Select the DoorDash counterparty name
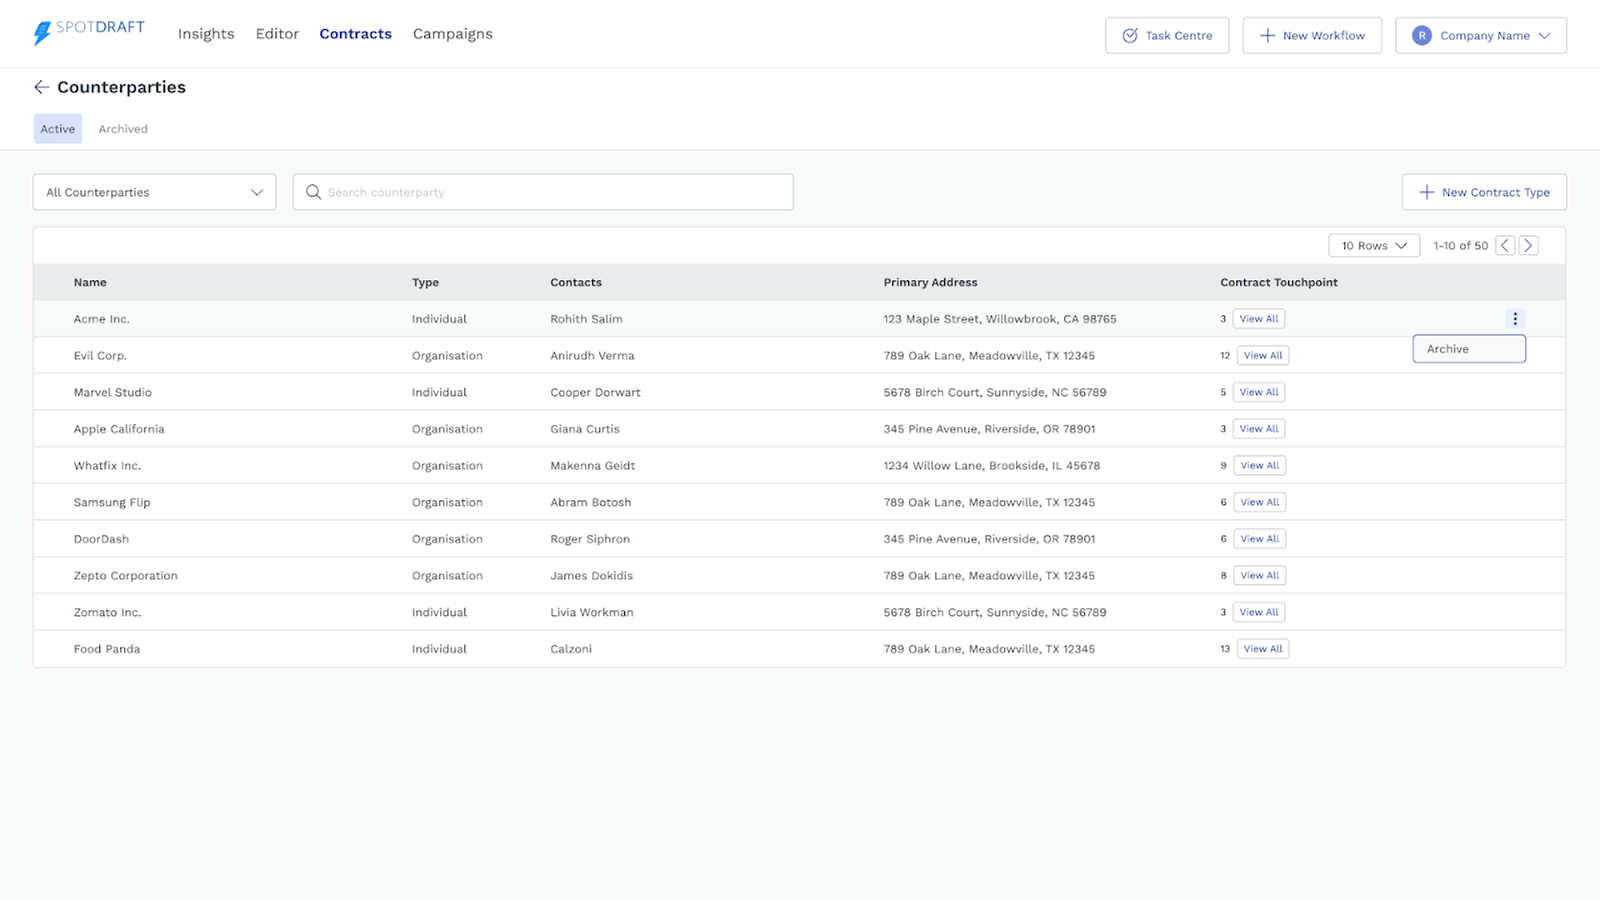The width and height of the screenshot is (1600, 900). (x=101, y=539)
